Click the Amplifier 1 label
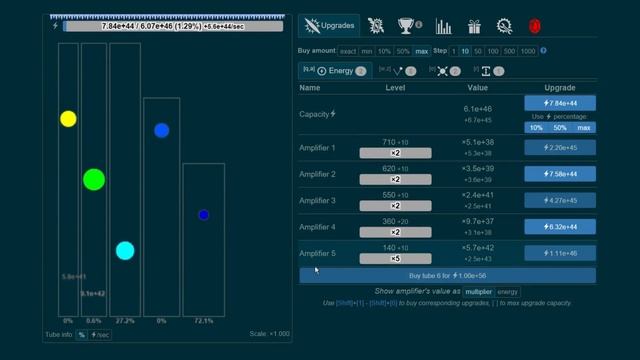The height and width of the screenshot is (360, 640). [x=317, y=148]
